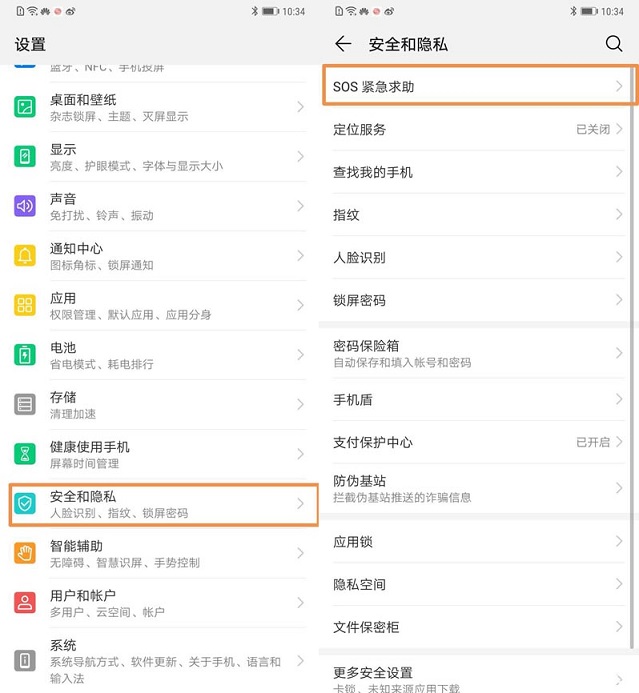Open chevron of 显示 row
This screenshot has width=639, height=693.
[x=300, y=156]
